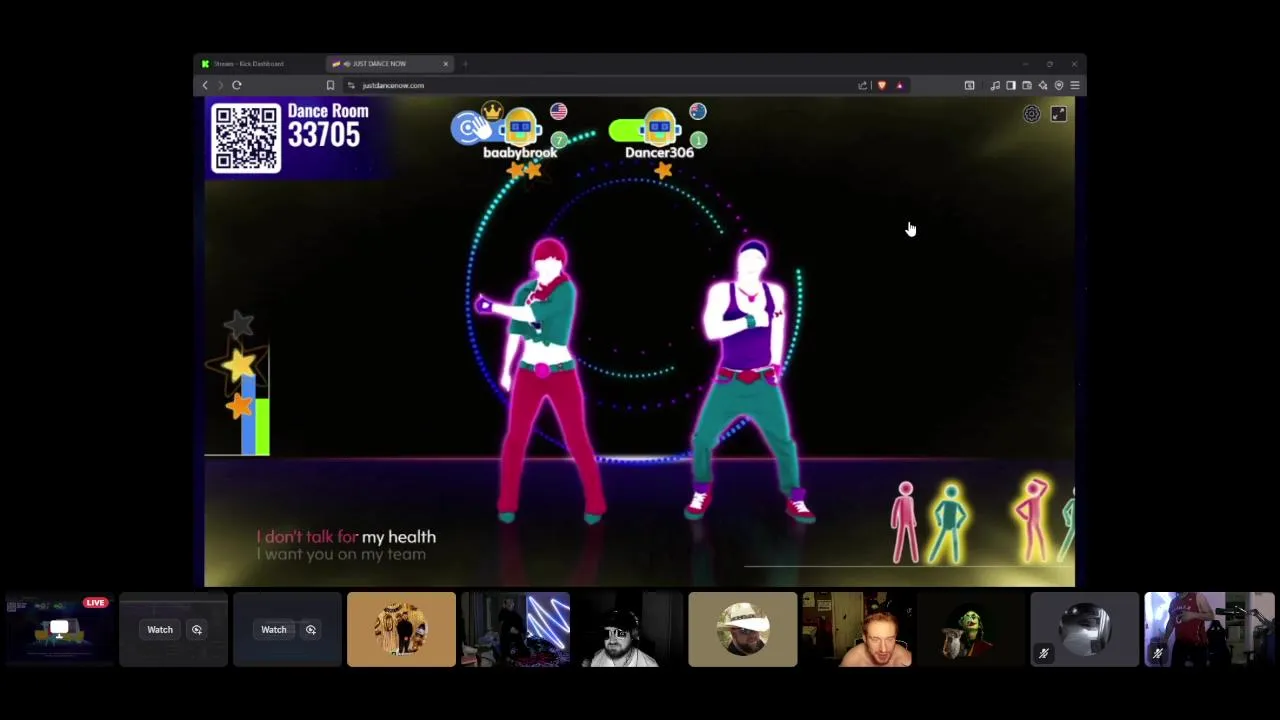The image size is (1280, 720).
Task: Open the webcam tile with neon lights
Action: [x=515, y=629]
